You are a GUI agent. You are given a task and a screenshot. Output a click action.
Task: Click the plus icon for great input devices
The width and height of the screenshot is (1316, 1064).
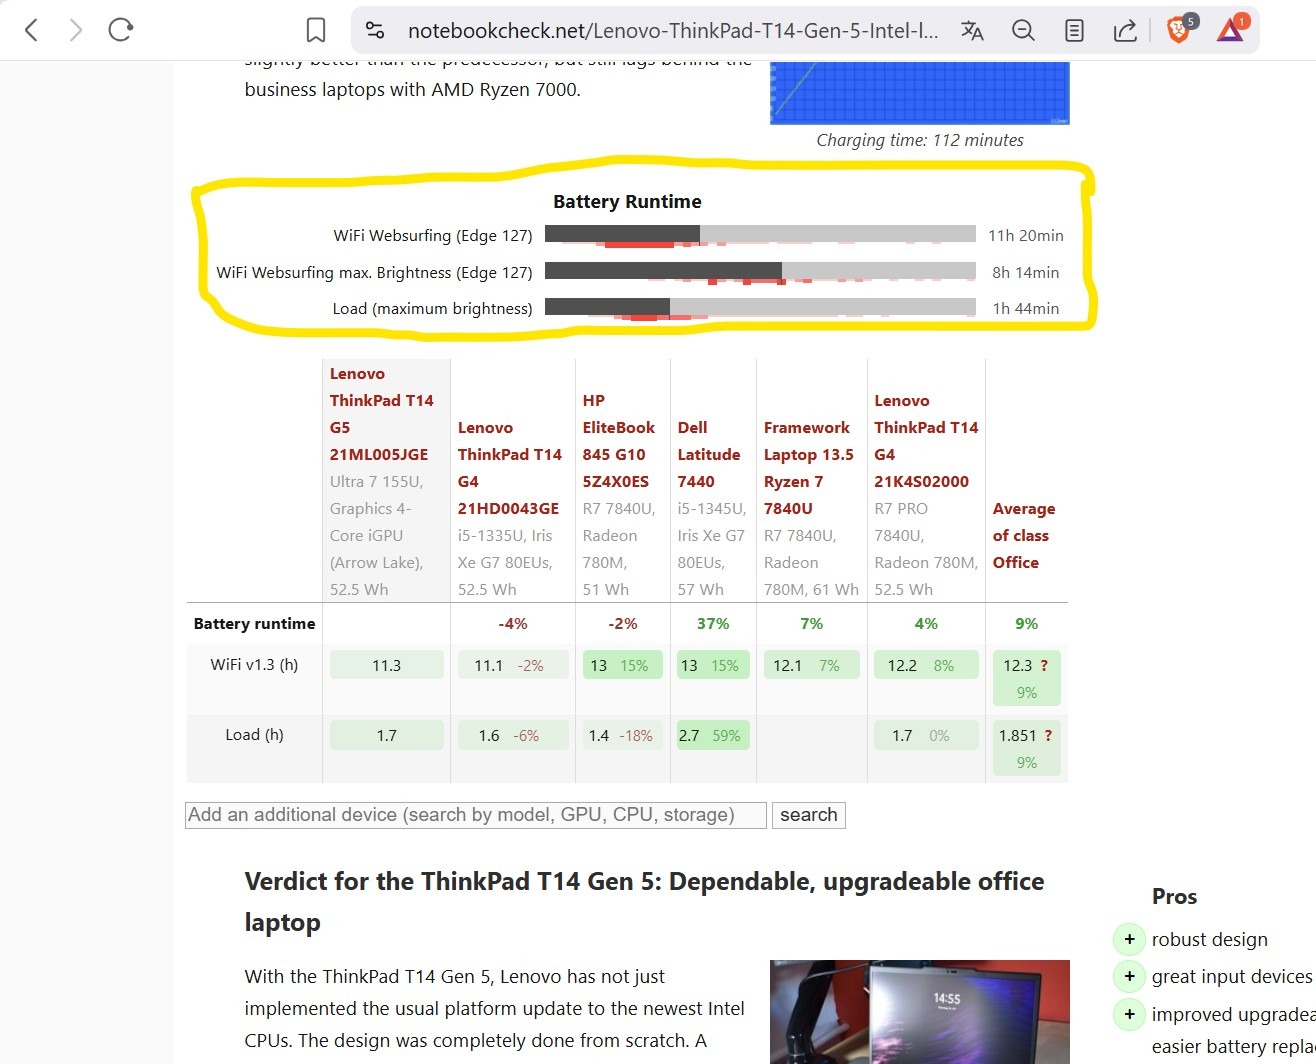click(x=1129, y=976)
